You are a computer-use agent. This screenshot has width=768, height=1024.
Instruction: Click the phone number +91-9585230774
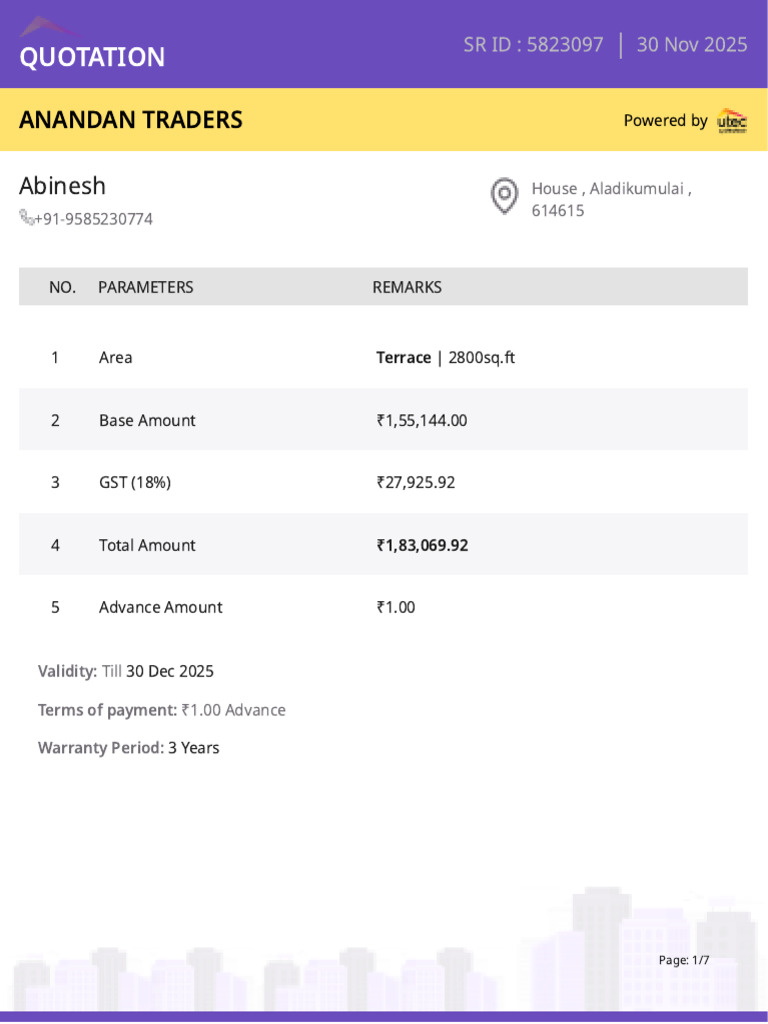point(93,219)
